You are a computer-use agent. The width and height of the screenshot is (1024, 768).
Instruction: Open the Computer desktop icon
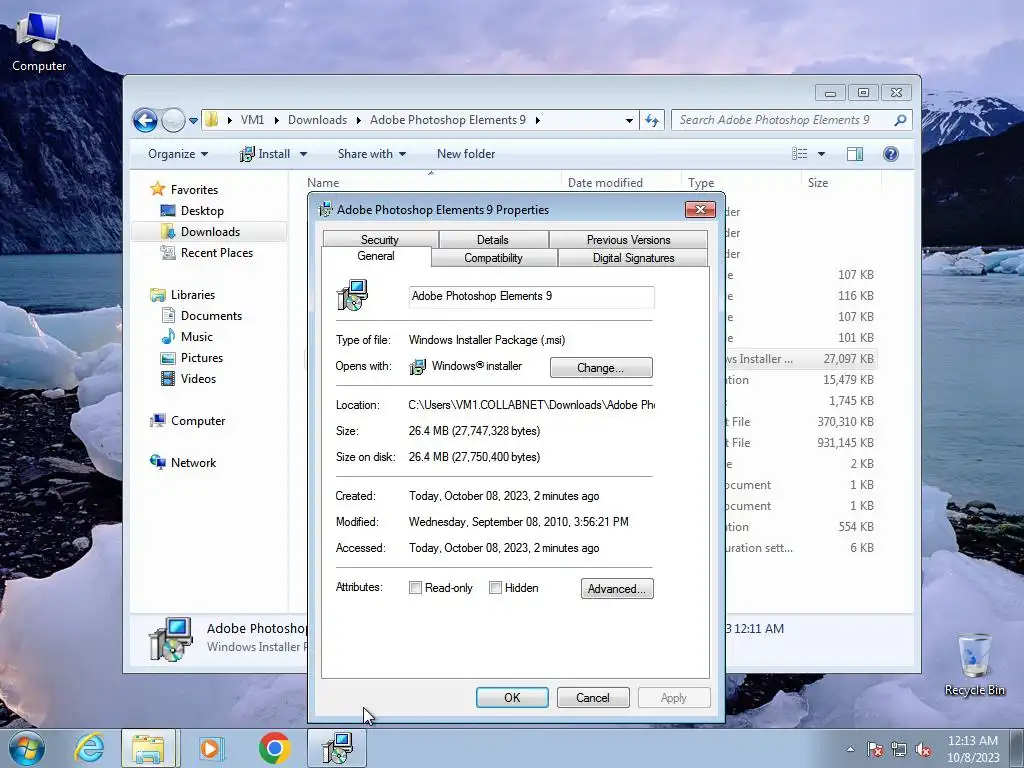pyautogui.click(x=39, y=42)
